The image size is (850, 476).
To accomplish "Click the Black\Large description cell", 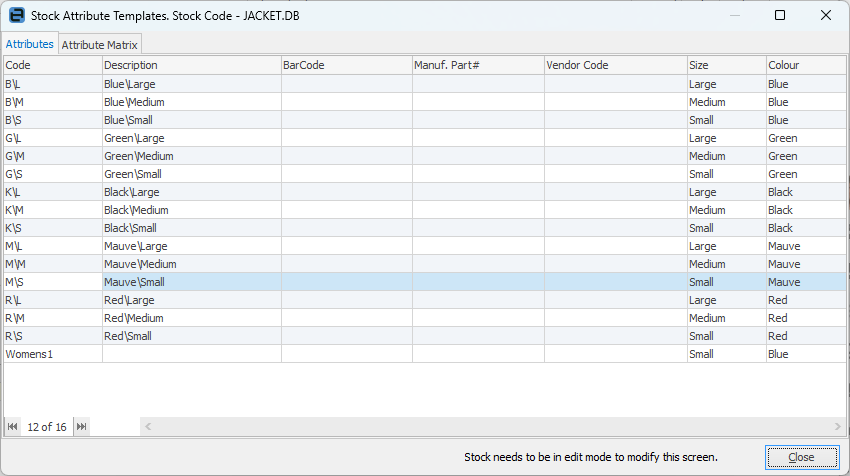I will tap(191, 192).
